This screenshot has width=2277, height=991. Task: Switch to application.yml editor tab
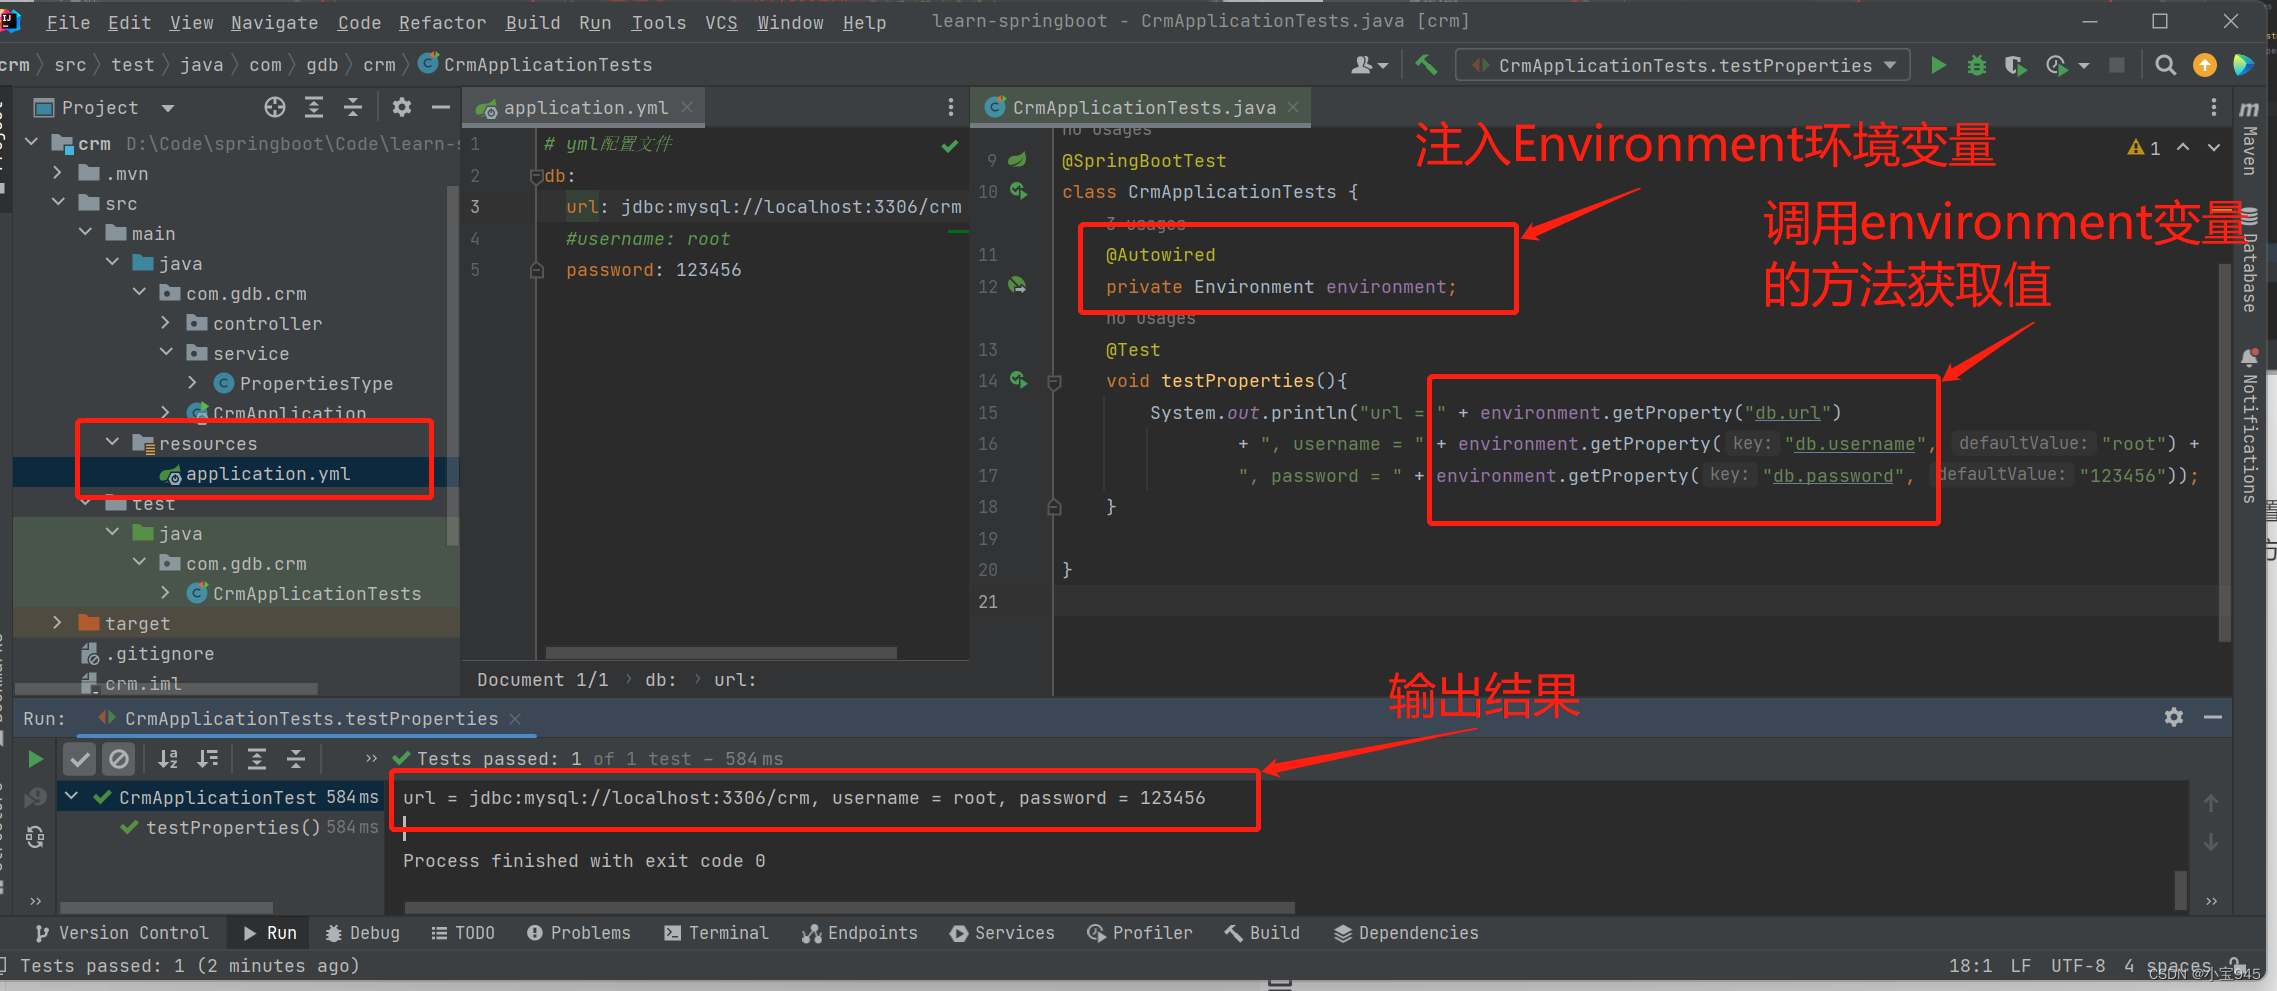[585, 107]
